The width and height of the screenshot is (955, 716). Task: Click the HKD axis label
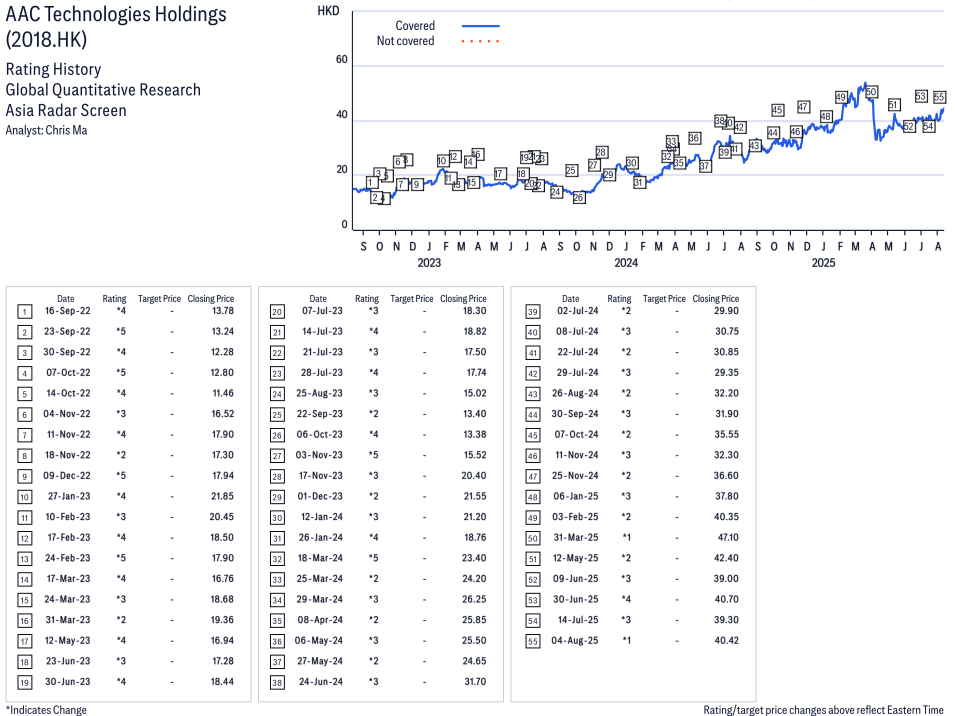[x=328, y=11]
